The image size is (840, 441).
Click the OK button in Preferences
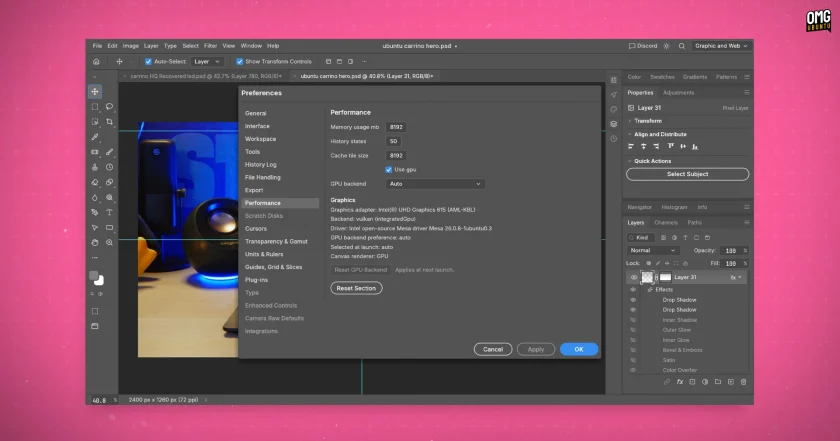[579, 349]
